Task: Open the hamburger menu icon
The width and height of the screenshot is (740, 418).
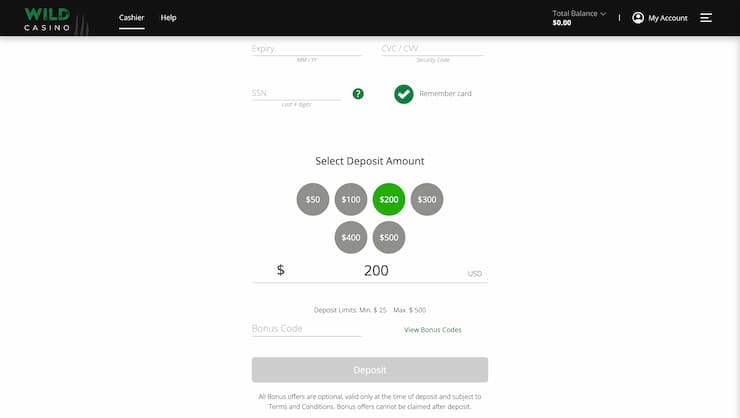Action: pos(706,17)
